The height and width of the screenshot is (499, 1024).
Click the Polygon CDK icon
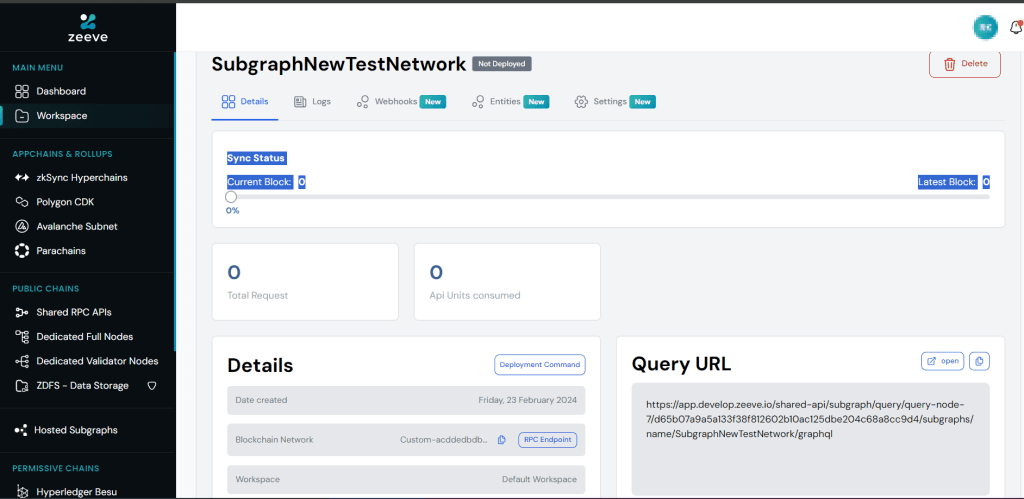click(22, 202)
